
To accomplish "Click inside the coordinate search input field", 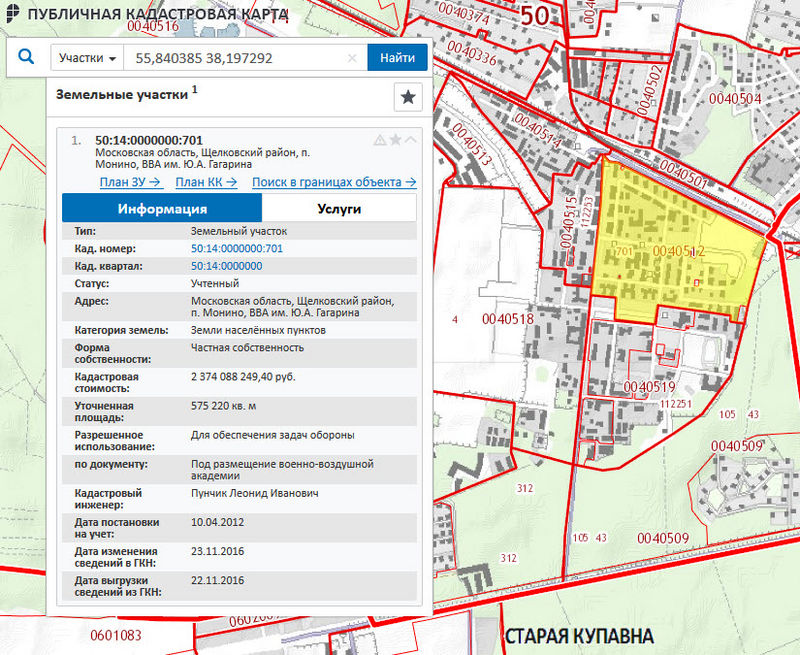I will coord(230,57).
